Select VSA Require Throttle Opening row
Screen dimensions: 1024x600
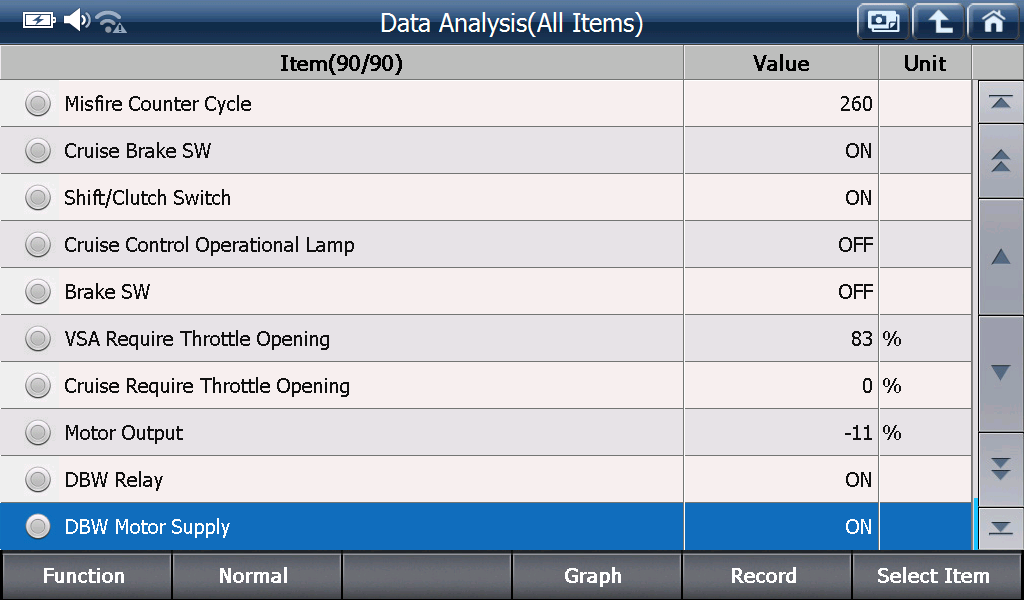(486, 339)
